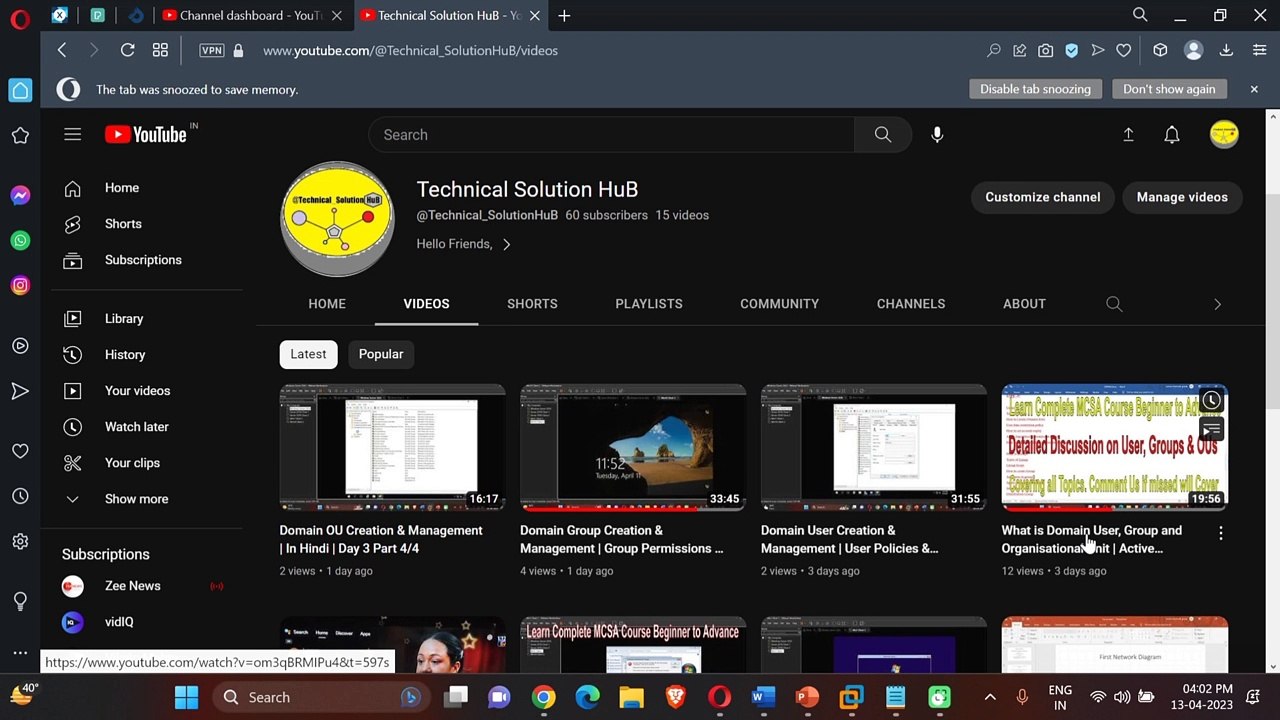Screen dimensions: 1280x720
Task: Open WhatsApp in Opera sidebar
Action: coord(20,240)
